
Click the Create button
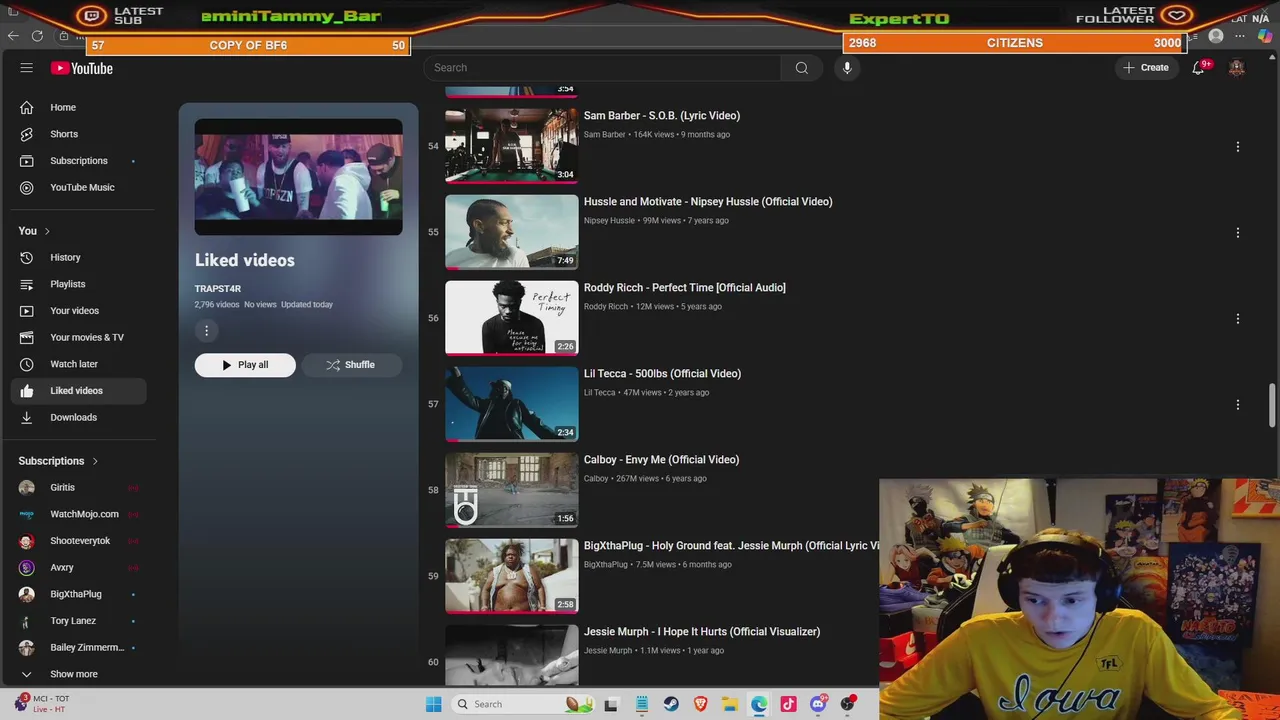[x=1146, y=68]
